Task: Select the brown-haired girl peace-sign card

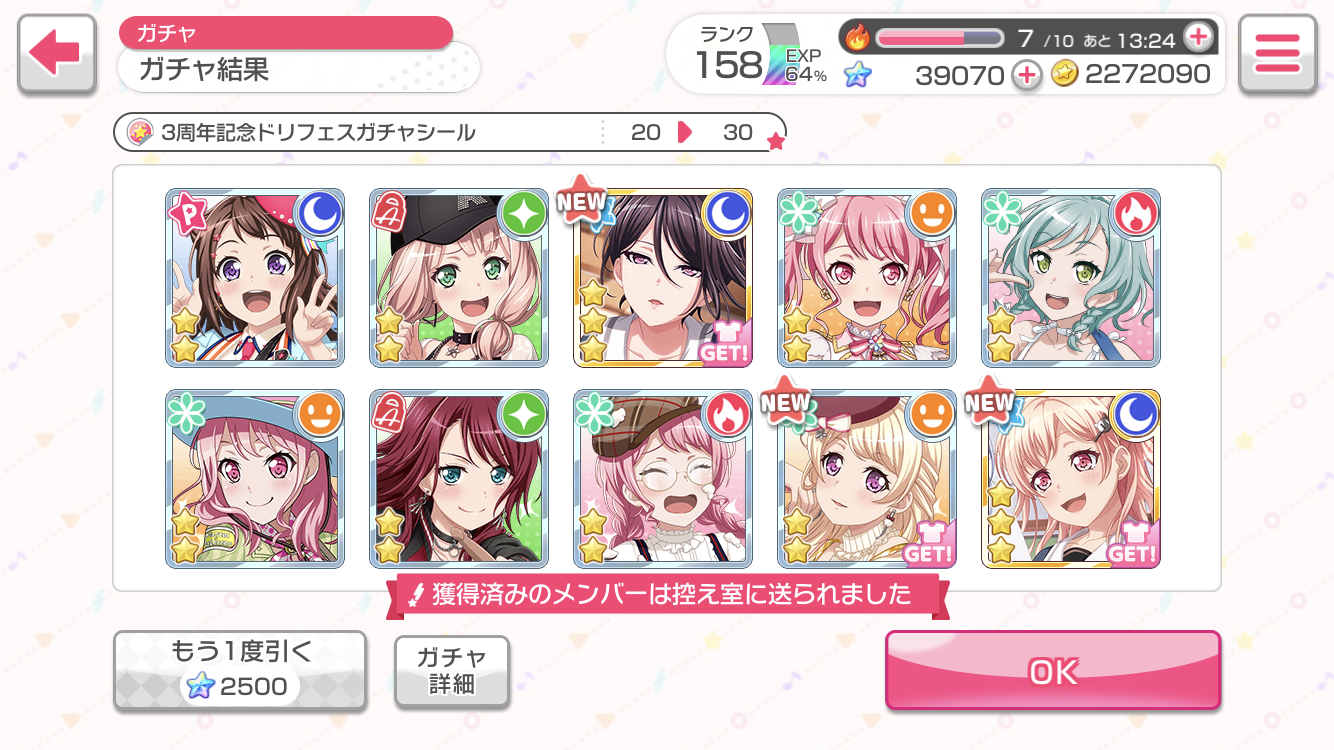Action: click(x=255, y=278)
